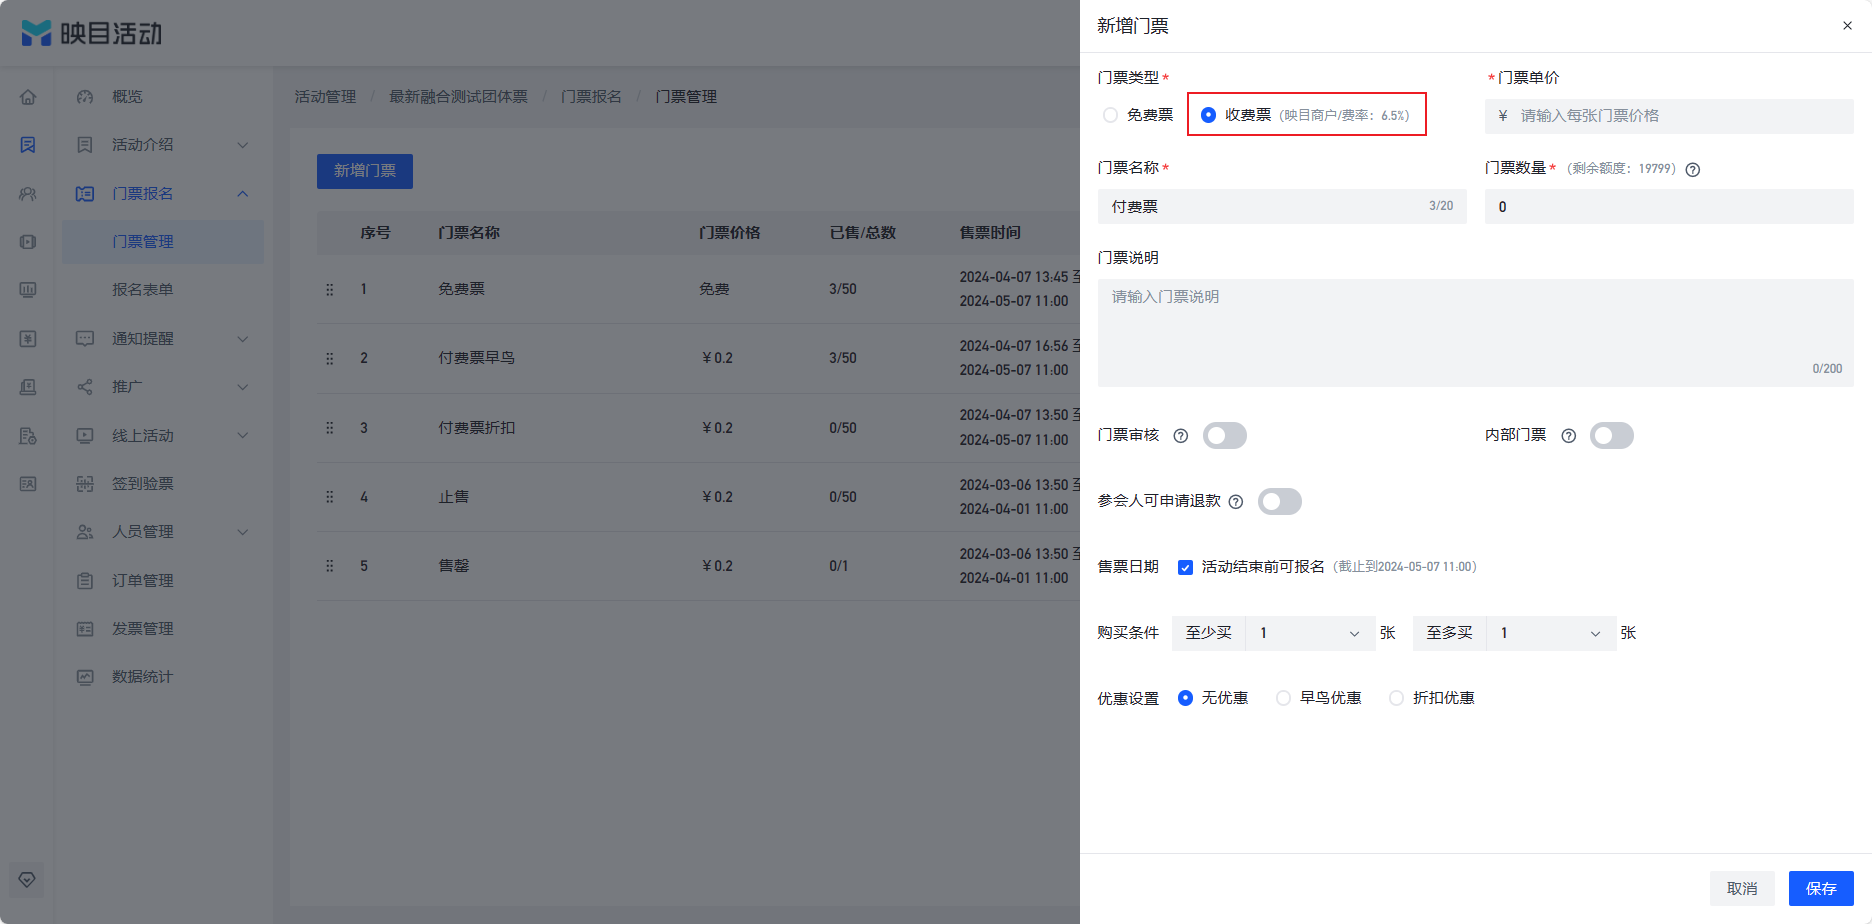This screenshot has width=1872, height=924.
Task: Click the drag handle for row 止售
Action: [x=329, y=497]
